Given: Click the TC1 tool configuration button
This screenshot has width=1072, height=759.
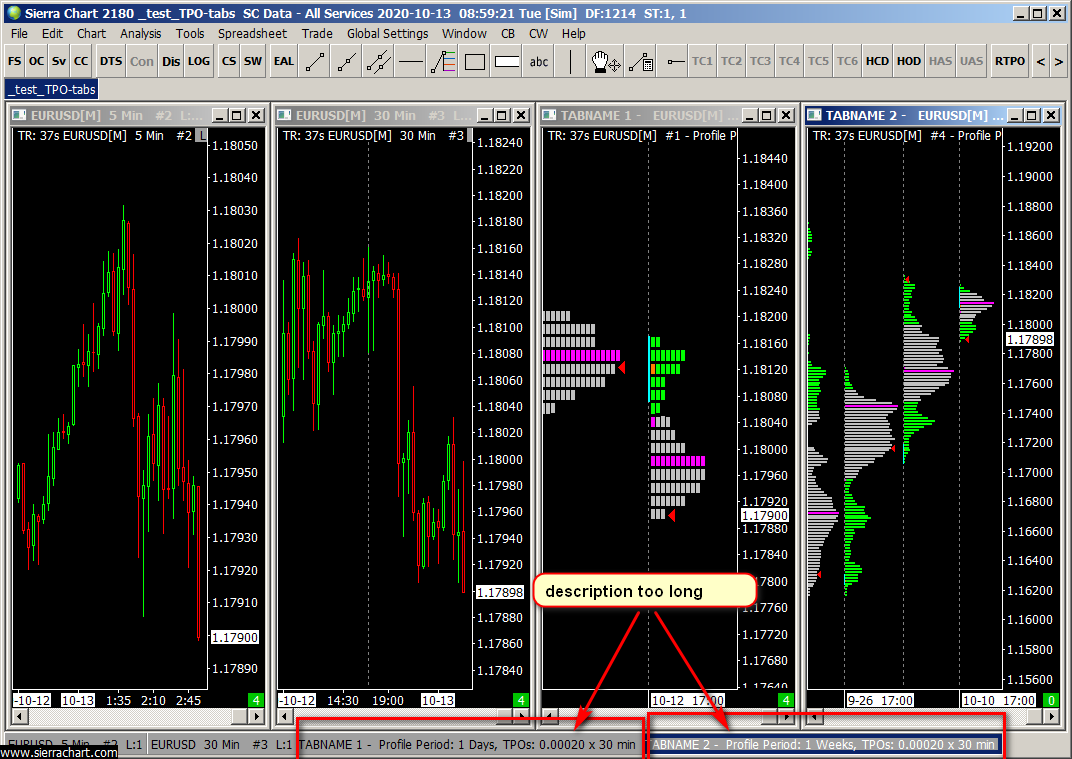Looking at the screenshot, I should point(702,61).
